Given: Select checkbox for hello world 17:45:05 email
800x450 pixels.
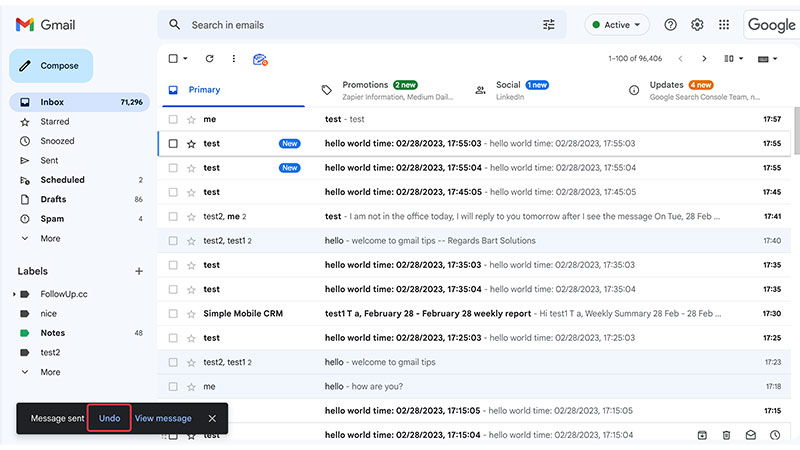Looking at the screenshot, I should tap(173, 192).
